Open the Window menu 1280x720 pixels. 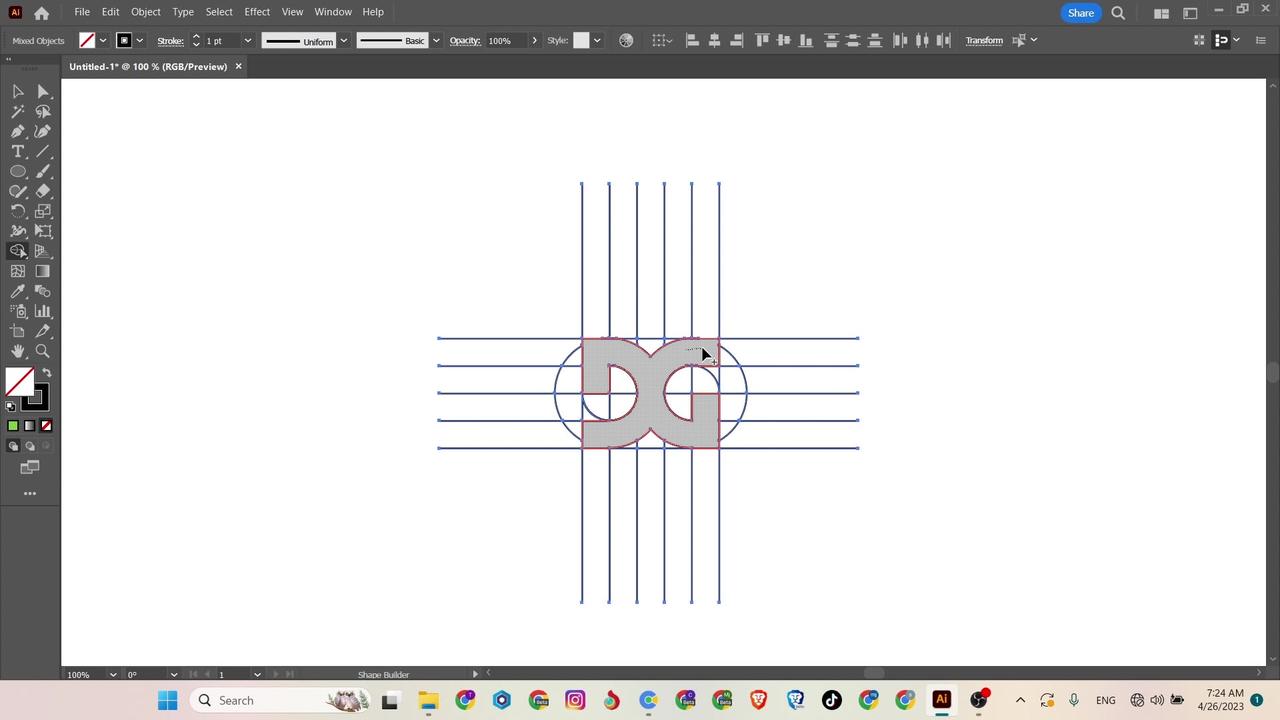click(333, 11)
